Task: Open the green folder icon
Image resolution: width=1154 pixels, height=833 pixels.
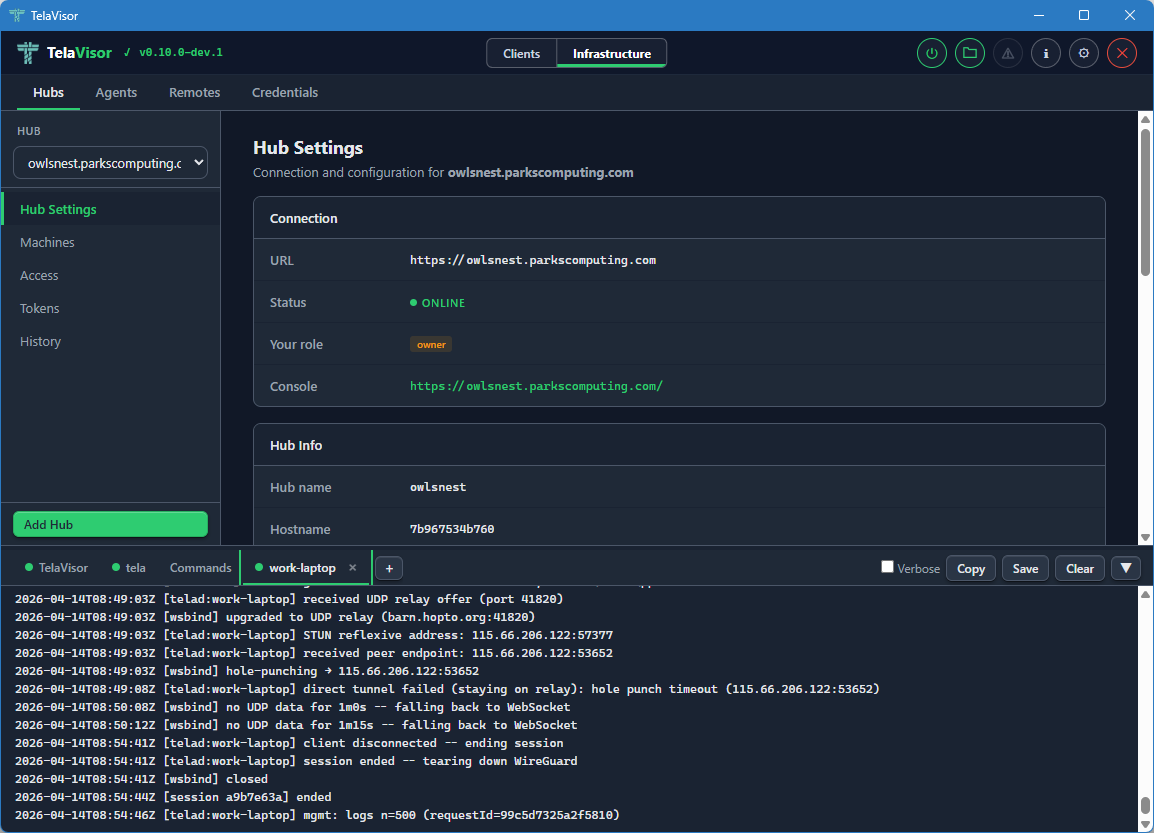Action: [x=970, y=54]
